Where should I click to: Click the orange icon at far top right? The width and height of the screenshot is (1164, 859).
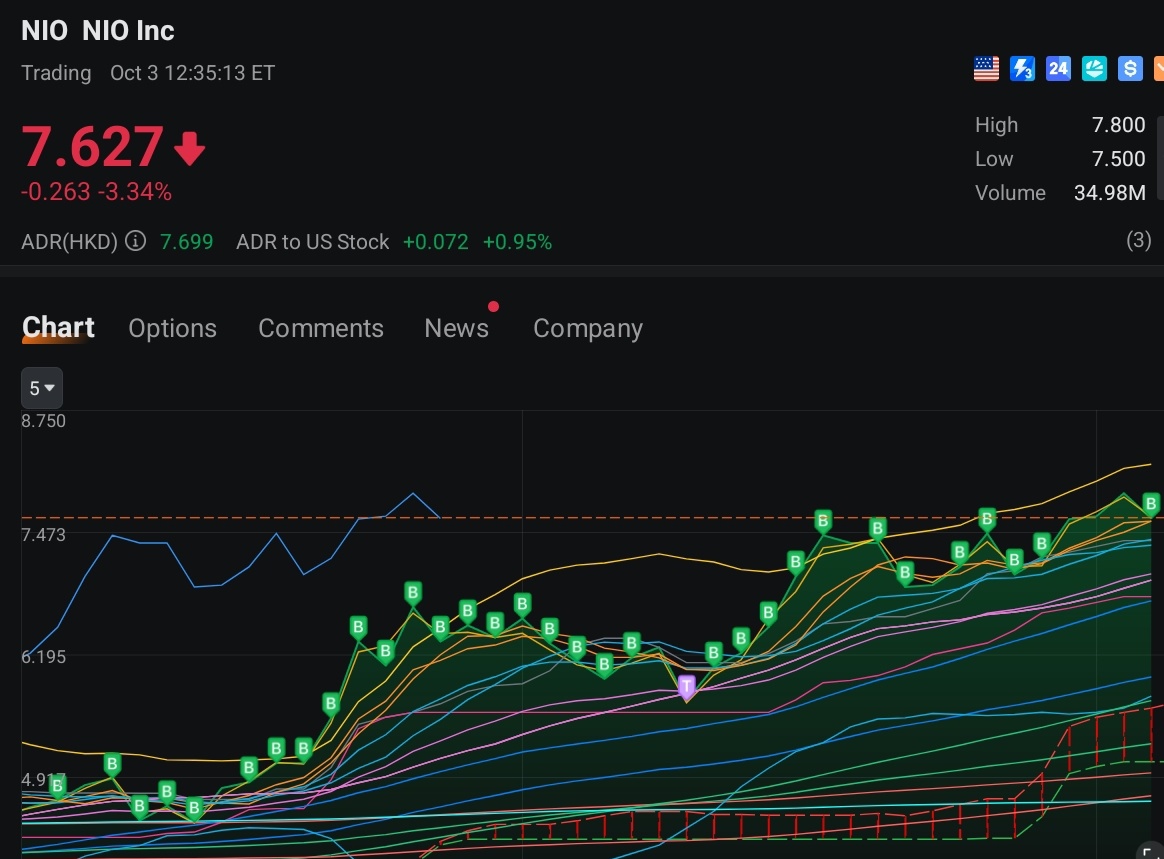pyautogui.click(x=1158, y=68)
